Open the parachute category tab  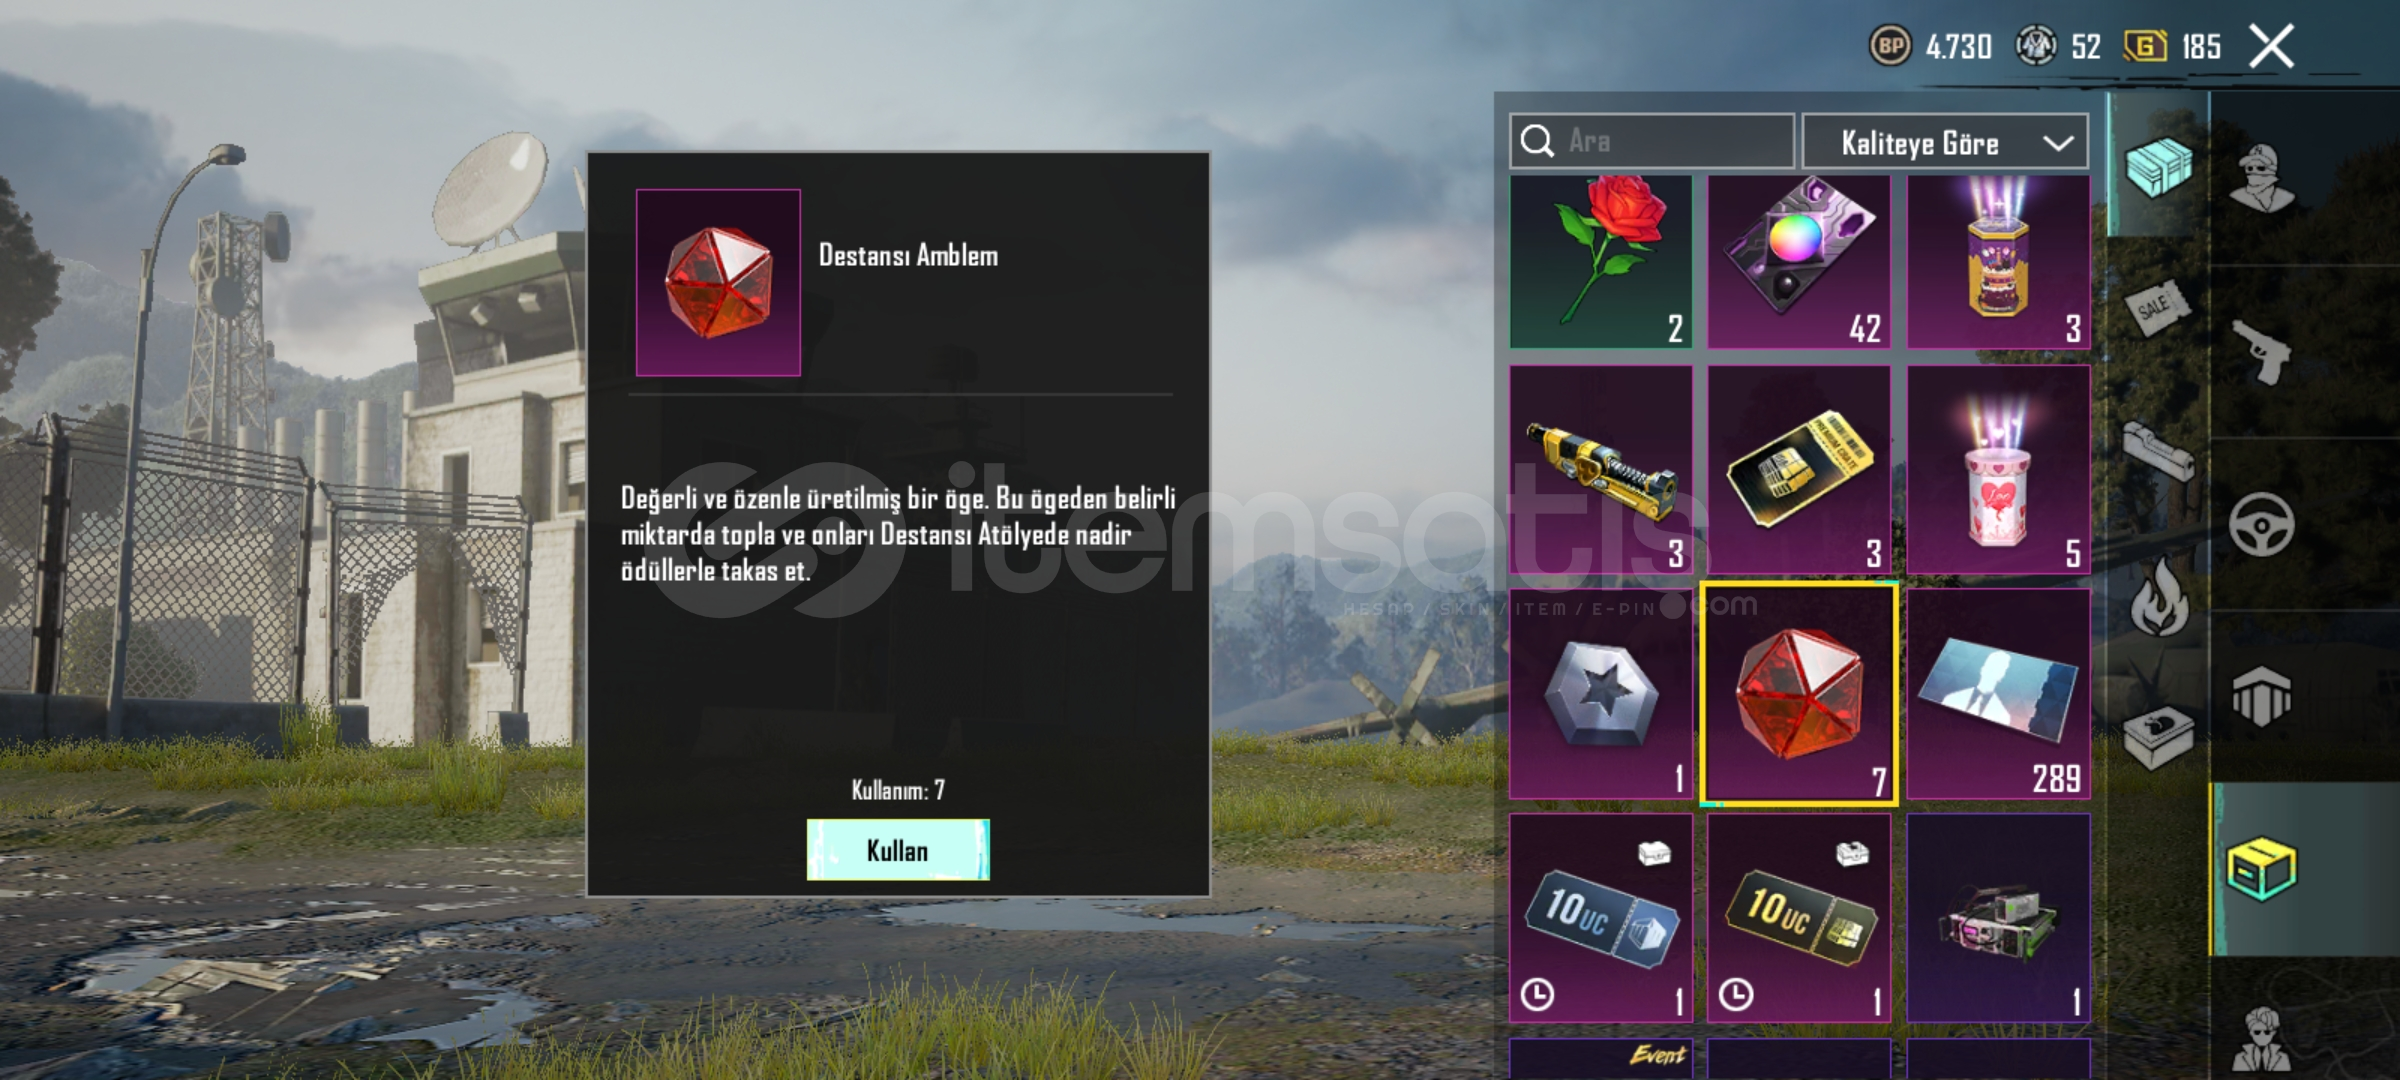coord(2262,696)
